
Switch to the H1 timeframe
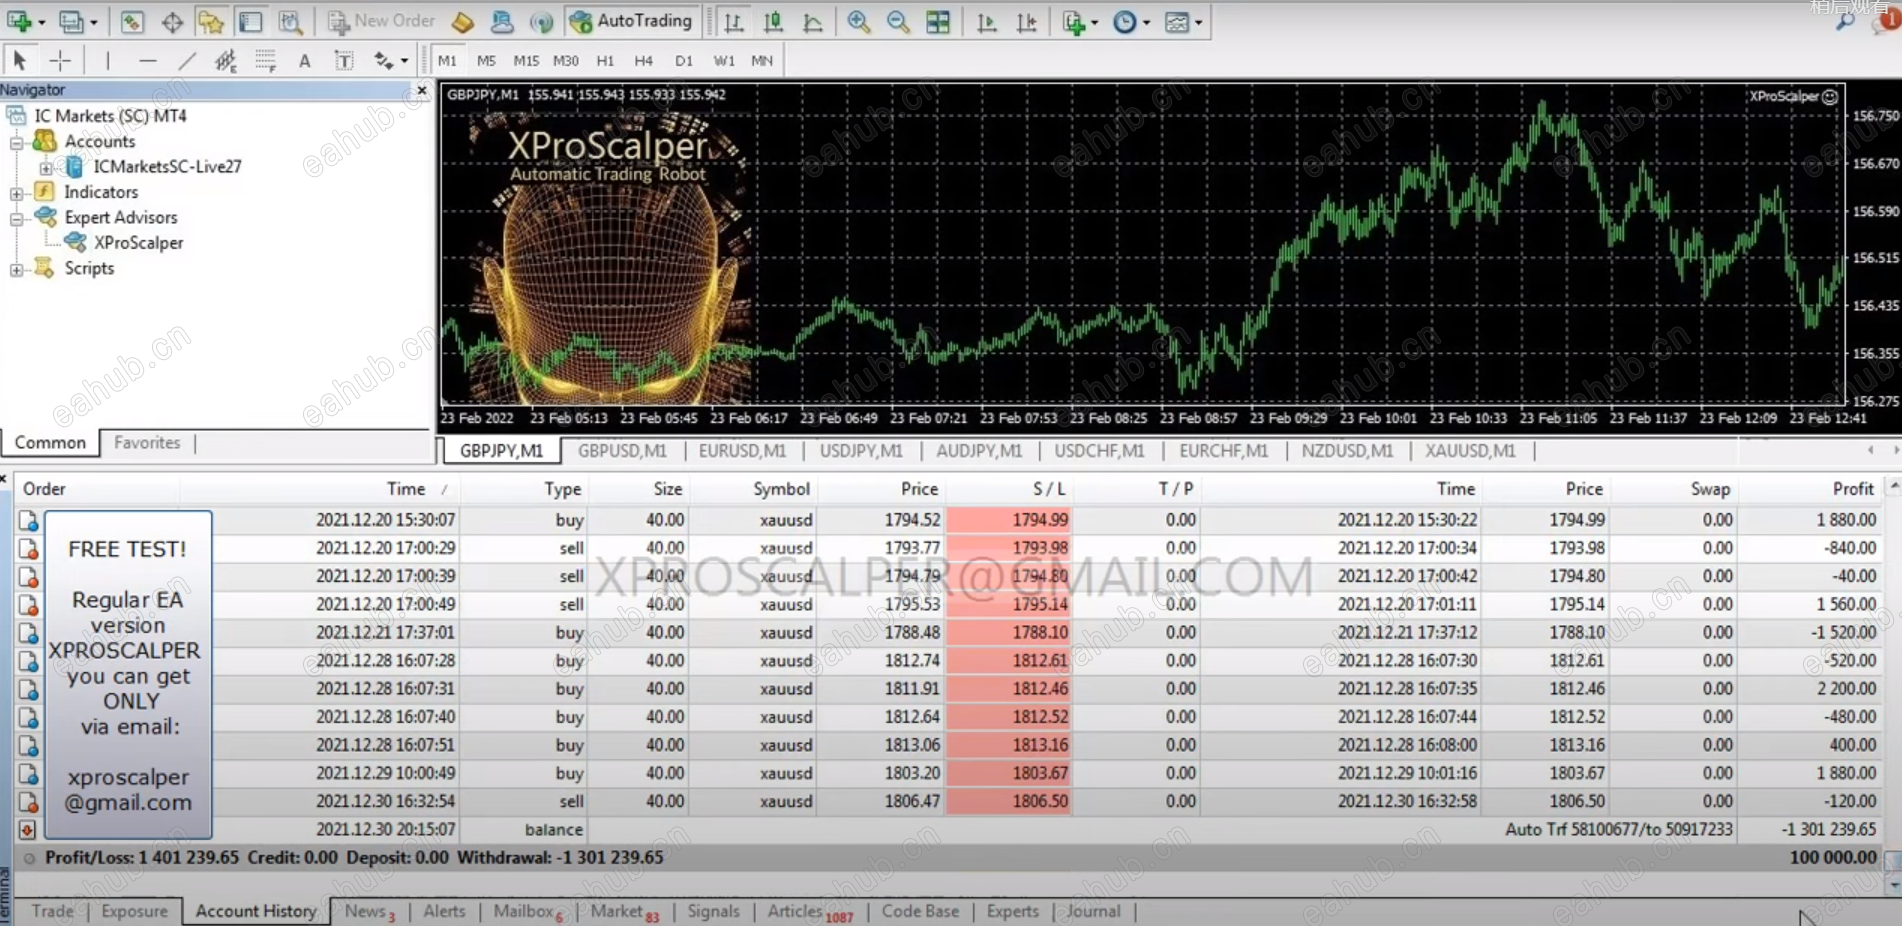pyautogui.click(x=605, y=60)
